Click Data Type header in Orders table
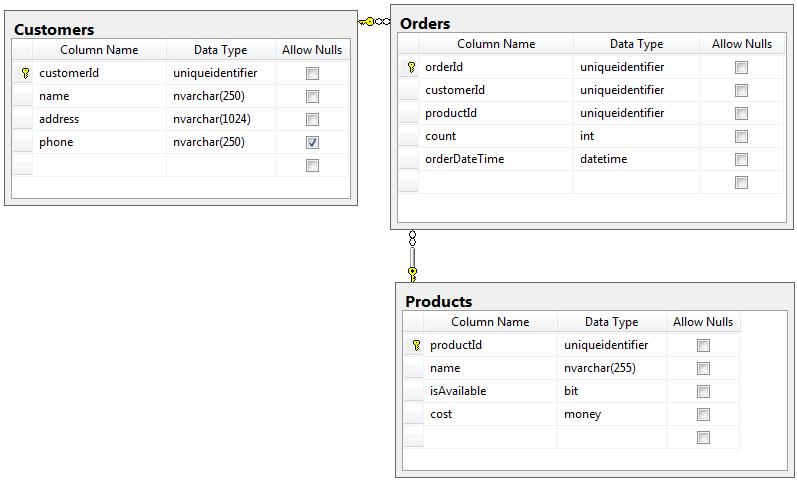Image resolution: width=797 pixels, height=487 pixels. [636, 44]
